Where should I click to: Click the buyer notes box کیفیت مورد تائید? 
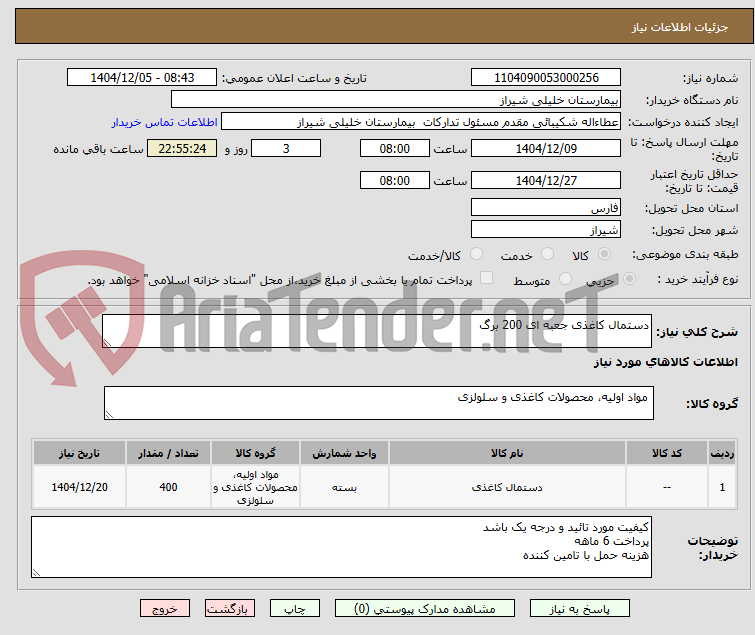(x=341, y=547)
